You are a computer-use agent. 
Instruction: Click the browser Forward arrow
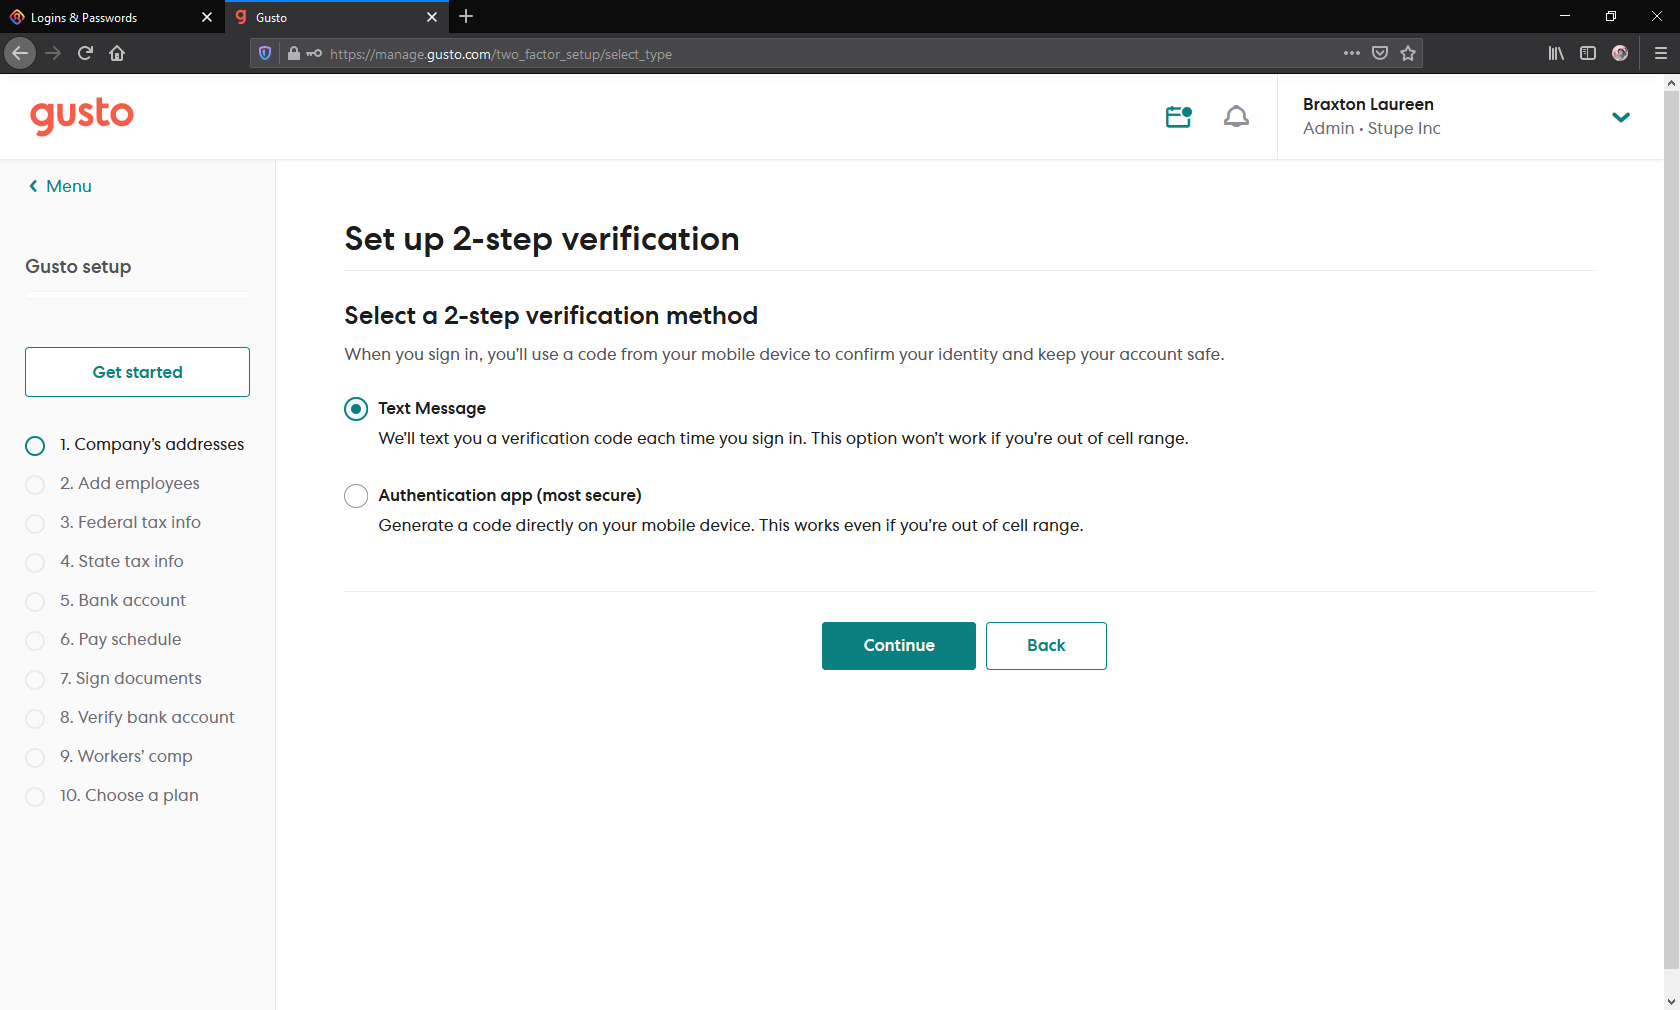(54, 53)
